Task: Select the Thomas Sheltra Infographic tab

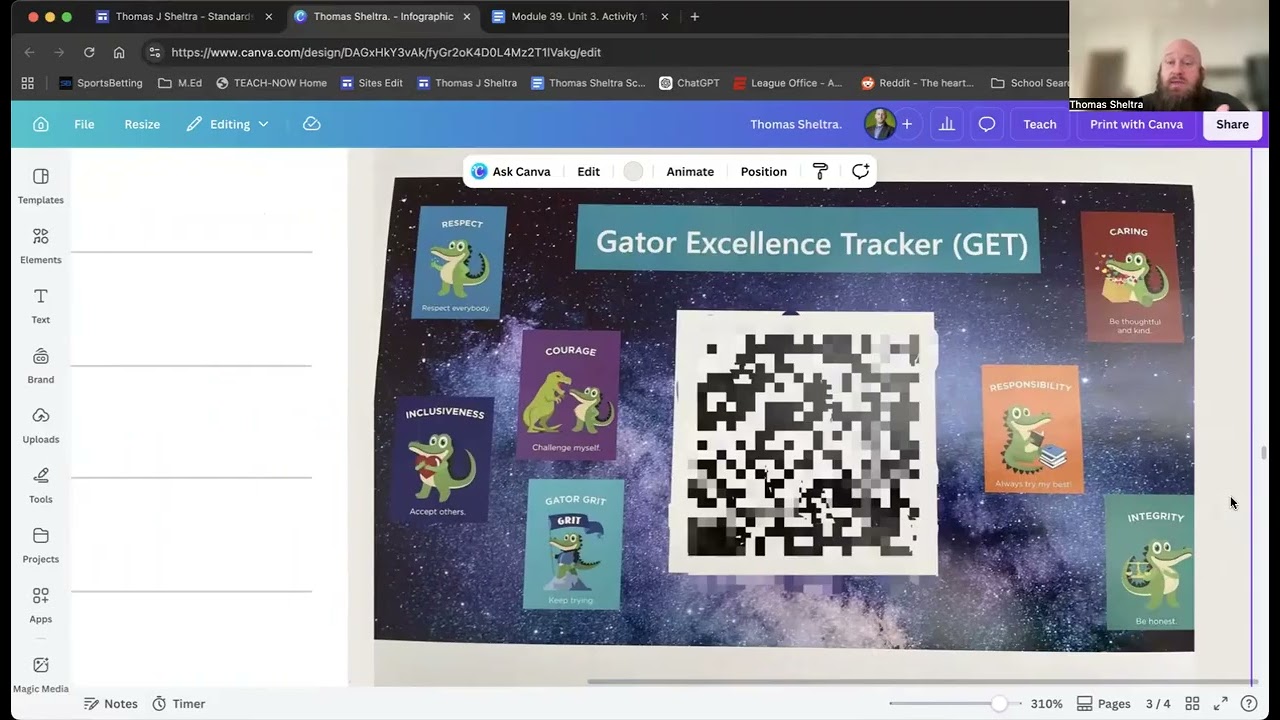Action: tap(383, 16)
